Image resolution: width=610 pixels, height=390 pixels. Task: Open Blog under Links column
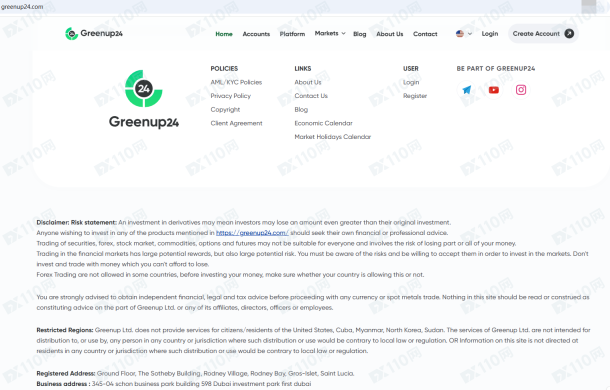[x=301, y=109]
